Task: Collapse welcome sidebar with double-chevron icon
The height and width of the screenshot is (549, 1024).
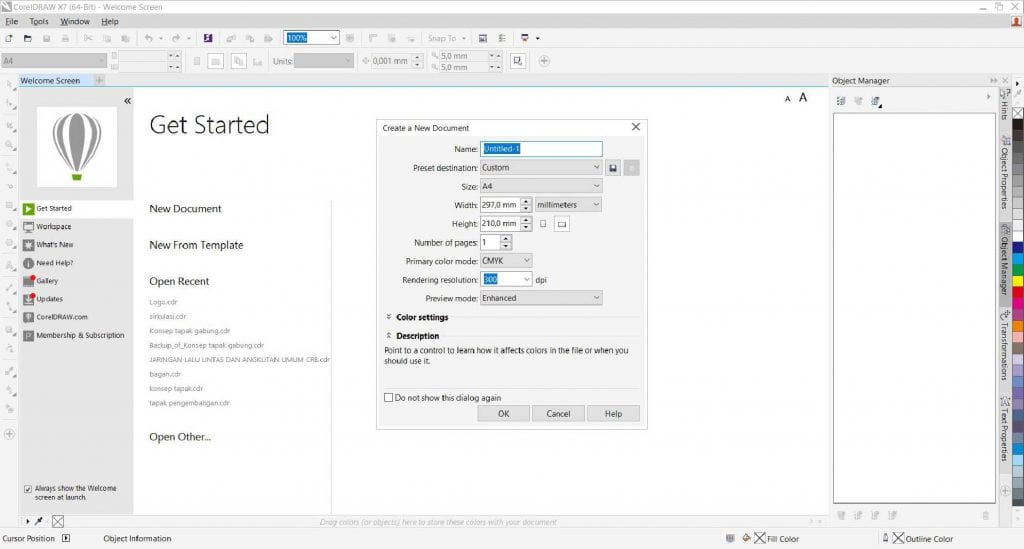Action: (127, 101)
